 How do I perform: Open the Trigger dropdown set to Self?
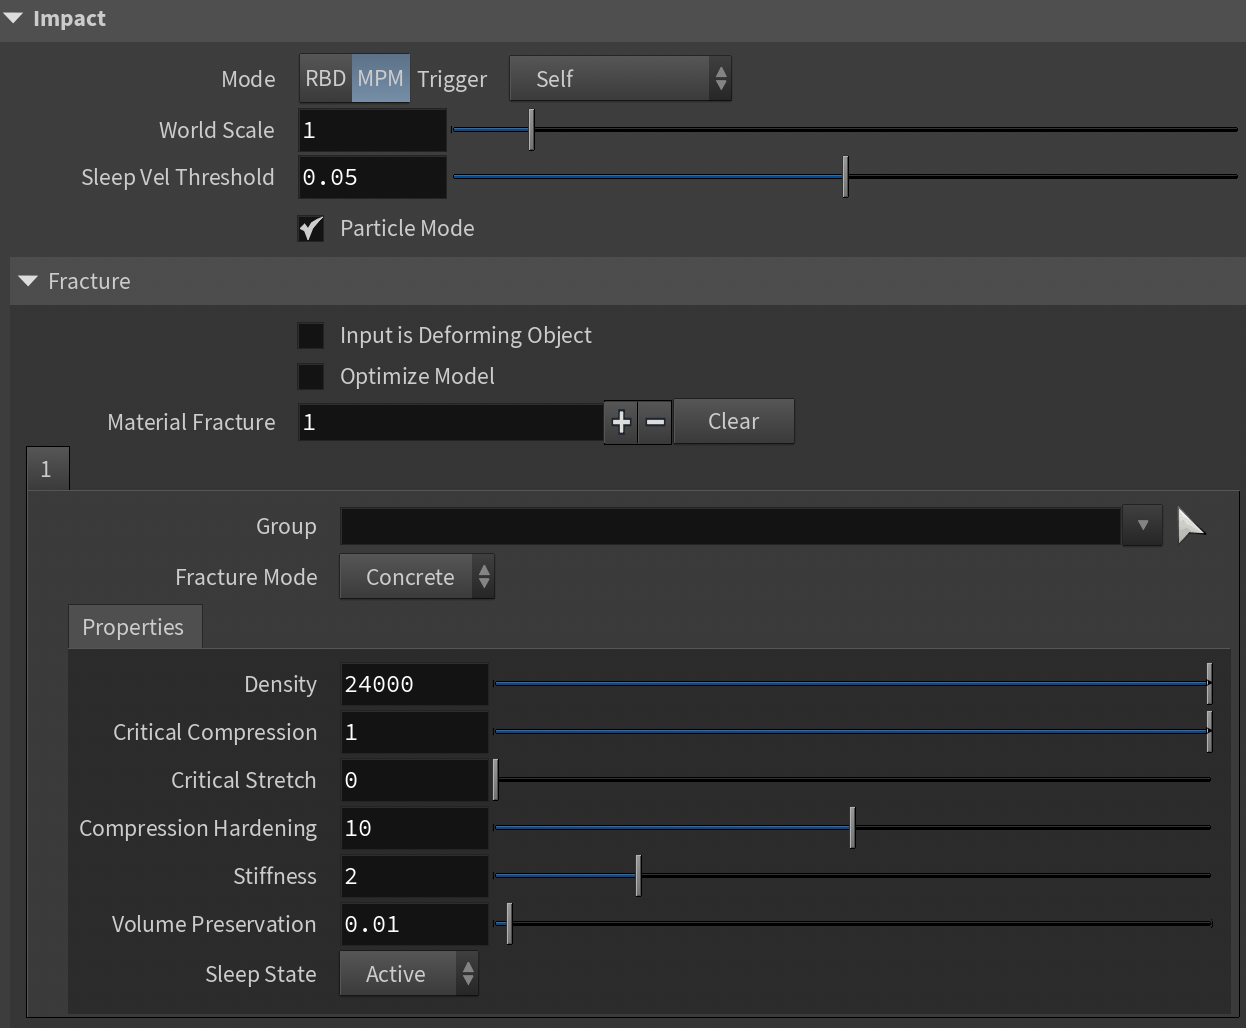(620, 79)
